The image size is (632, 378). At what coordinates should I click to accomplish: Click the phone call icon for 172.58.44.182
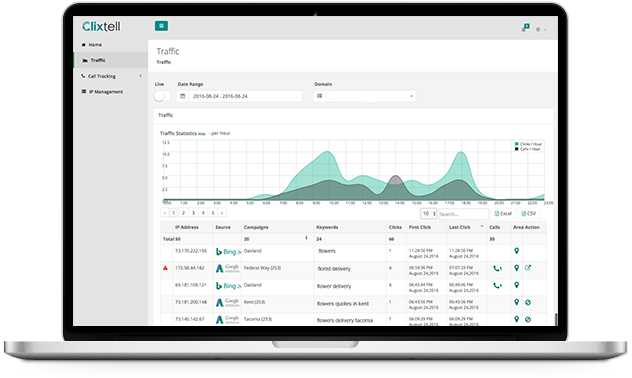[x=497, y=268]
